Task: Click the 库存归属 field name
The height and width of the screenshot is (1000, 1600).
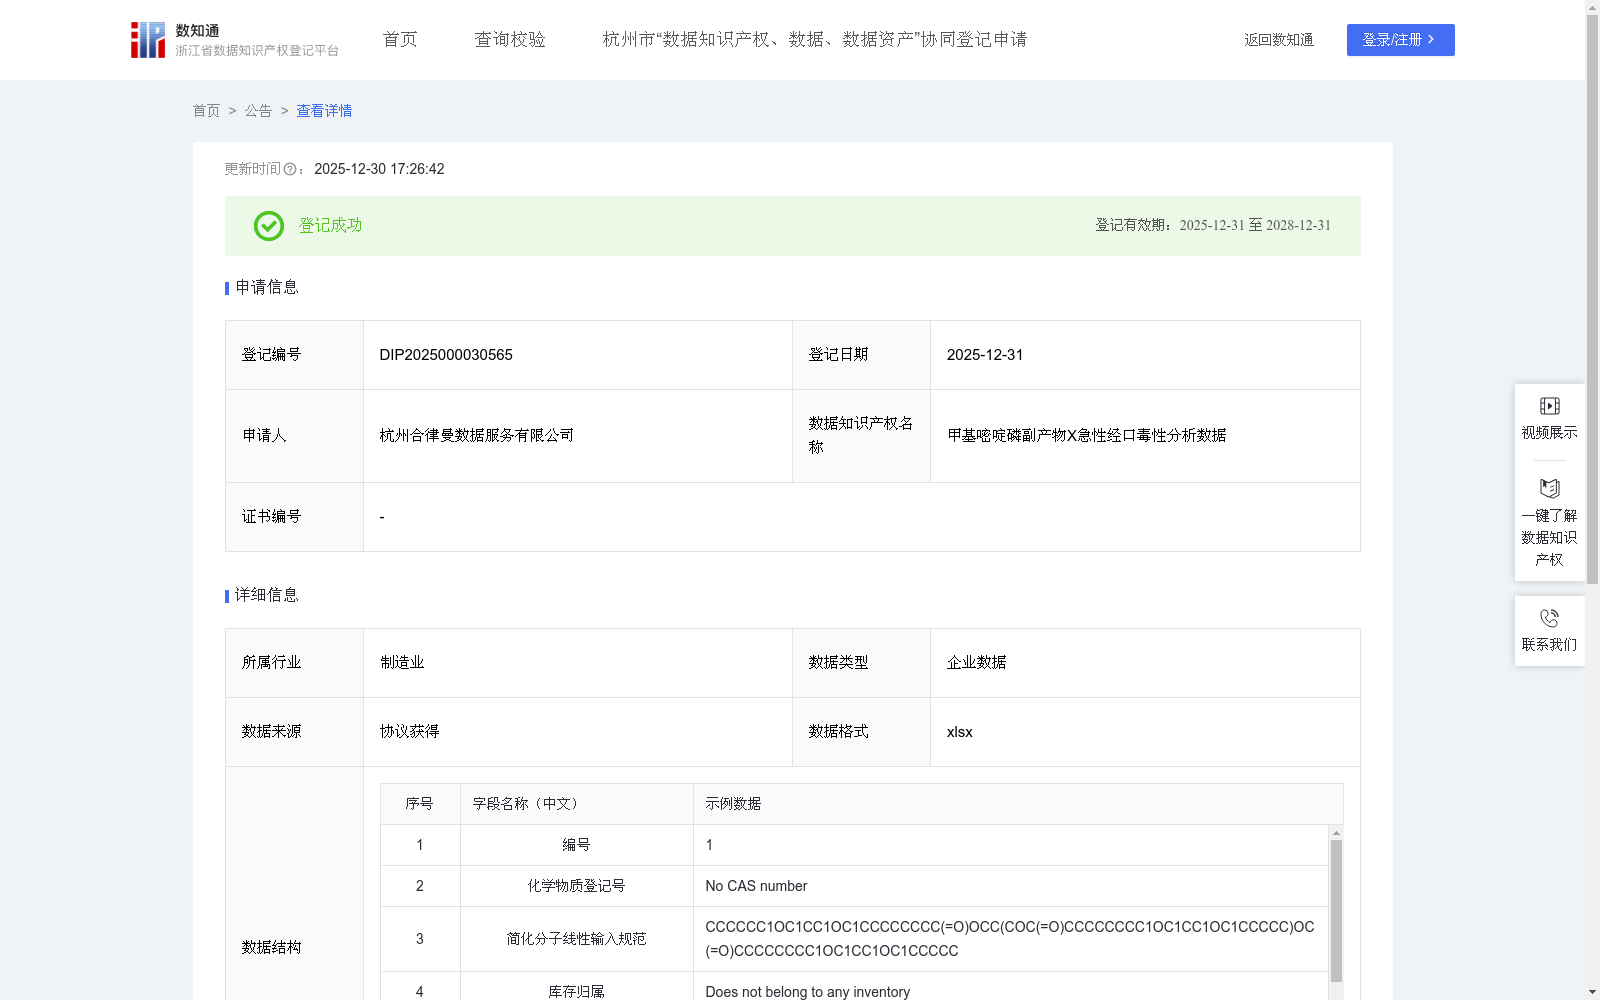Action: 577,992
